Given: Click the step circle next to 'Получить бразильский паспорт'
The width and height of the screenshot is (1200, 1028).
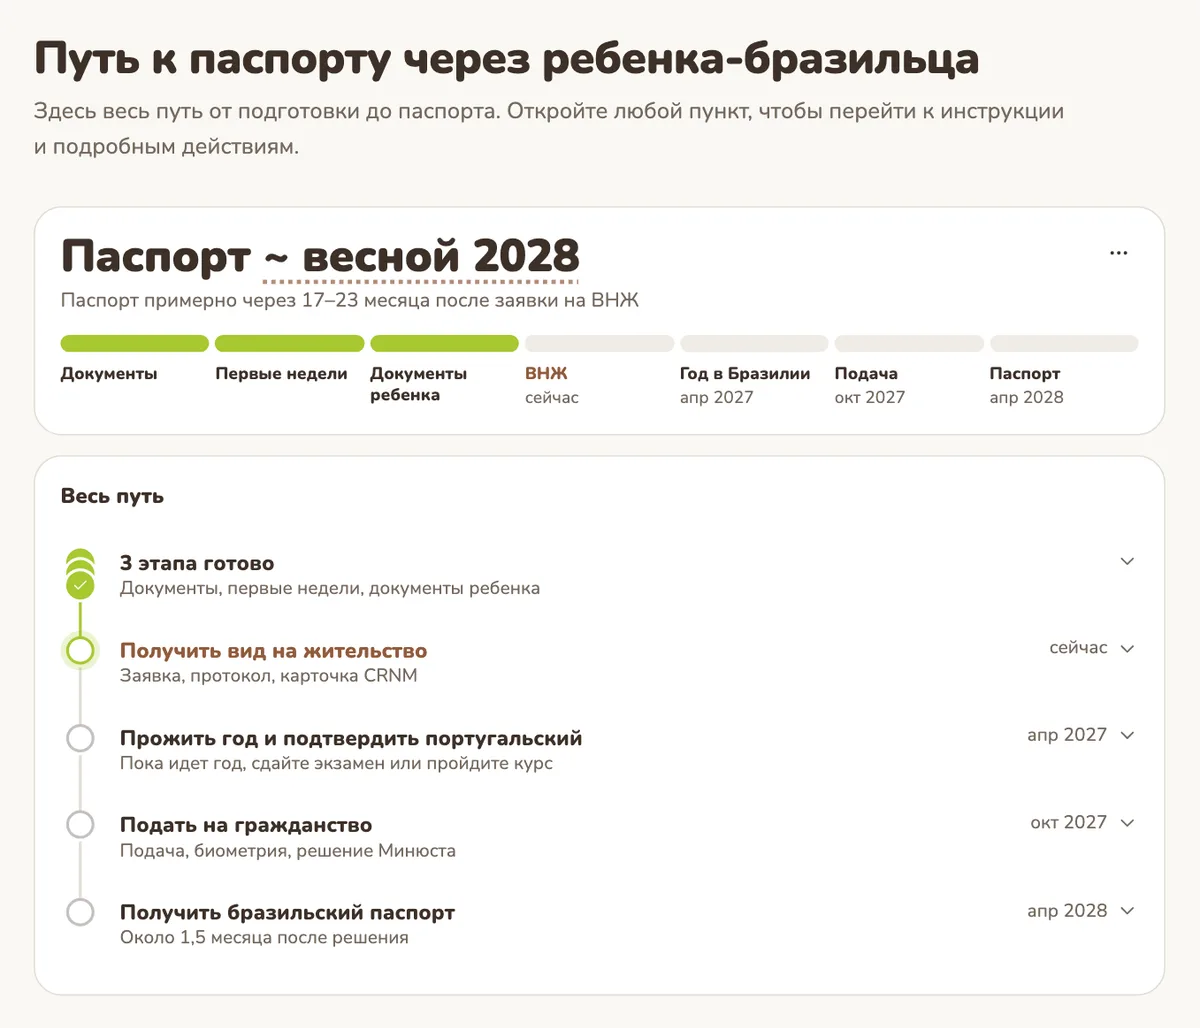Looking at the screenshot, I should tap(80, 912).
